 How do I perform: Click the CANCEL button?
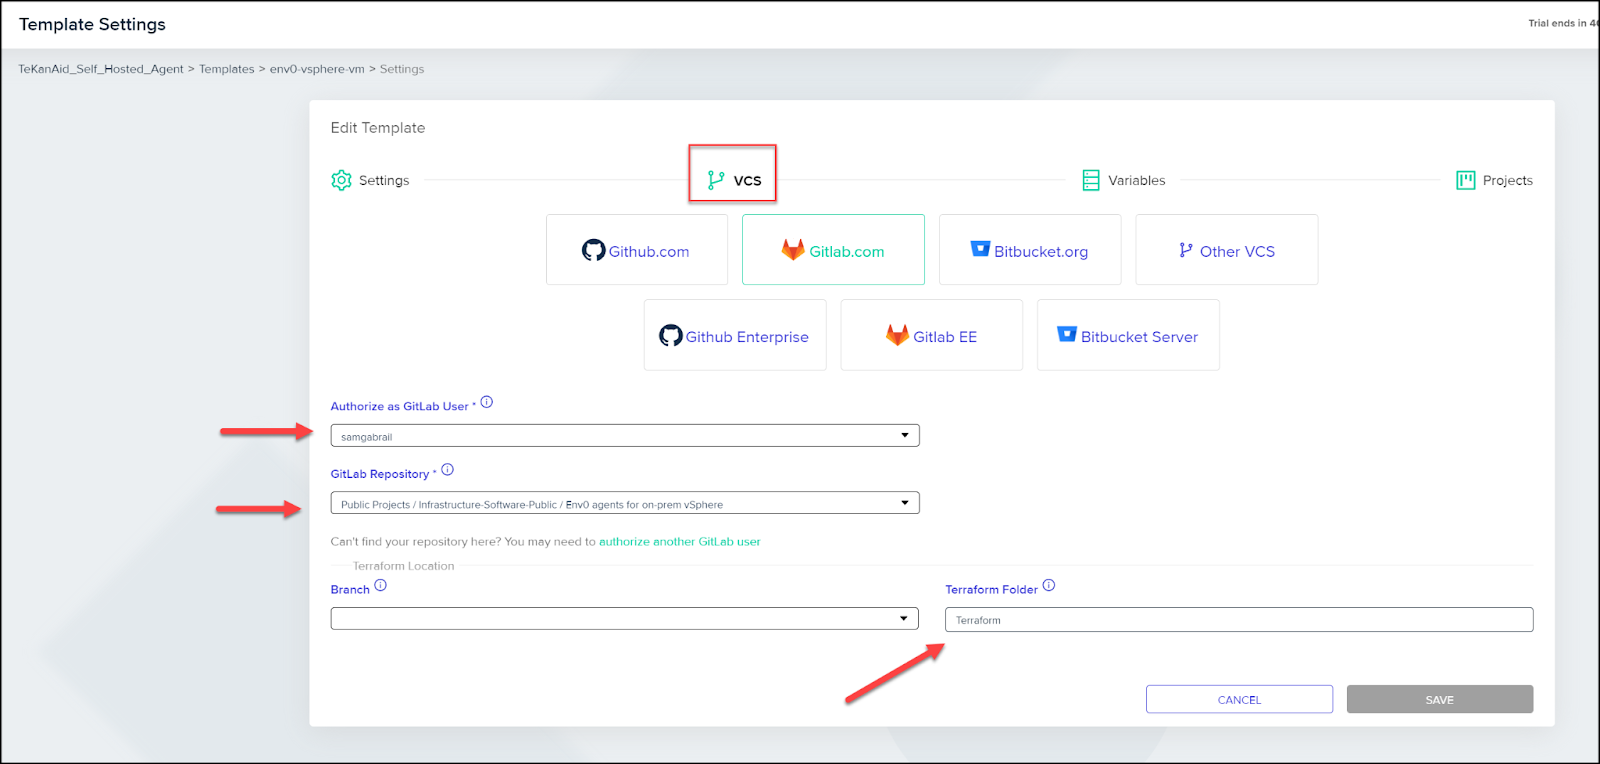click(1239, 699)
